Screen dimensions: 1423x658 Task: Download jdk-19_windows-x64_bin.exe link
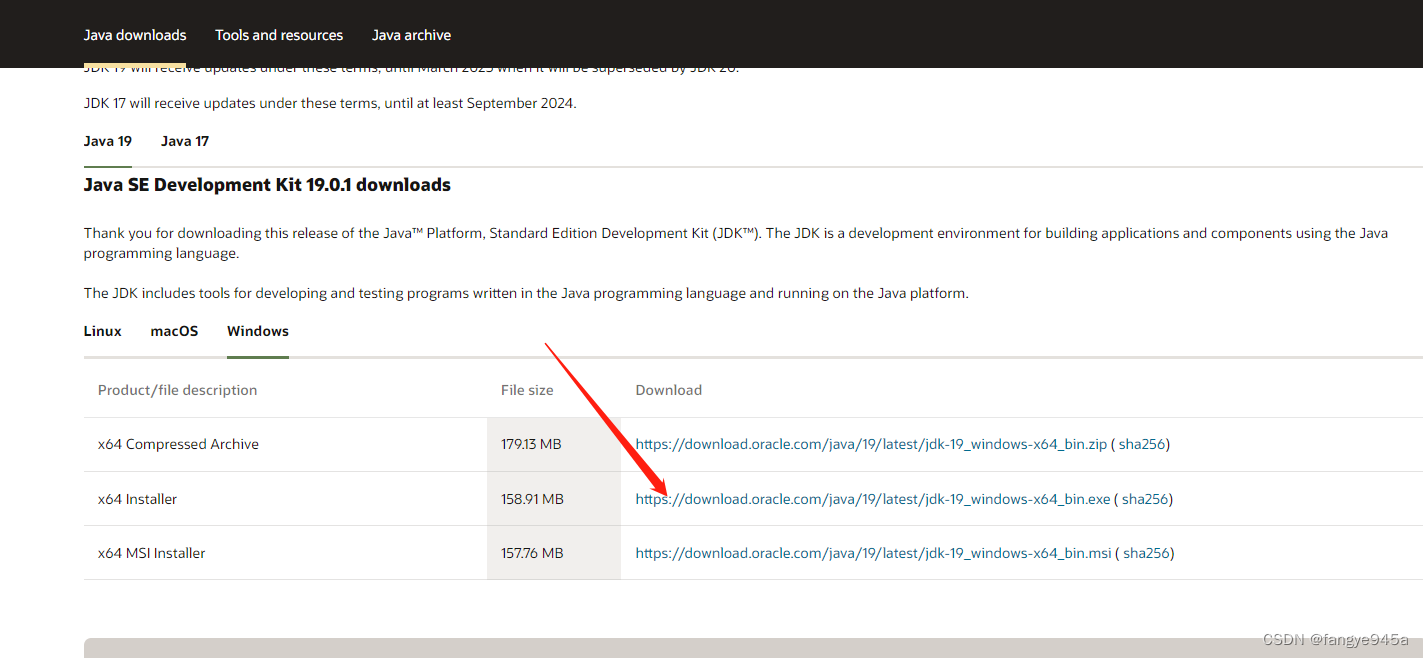click(x=873, y=498)
